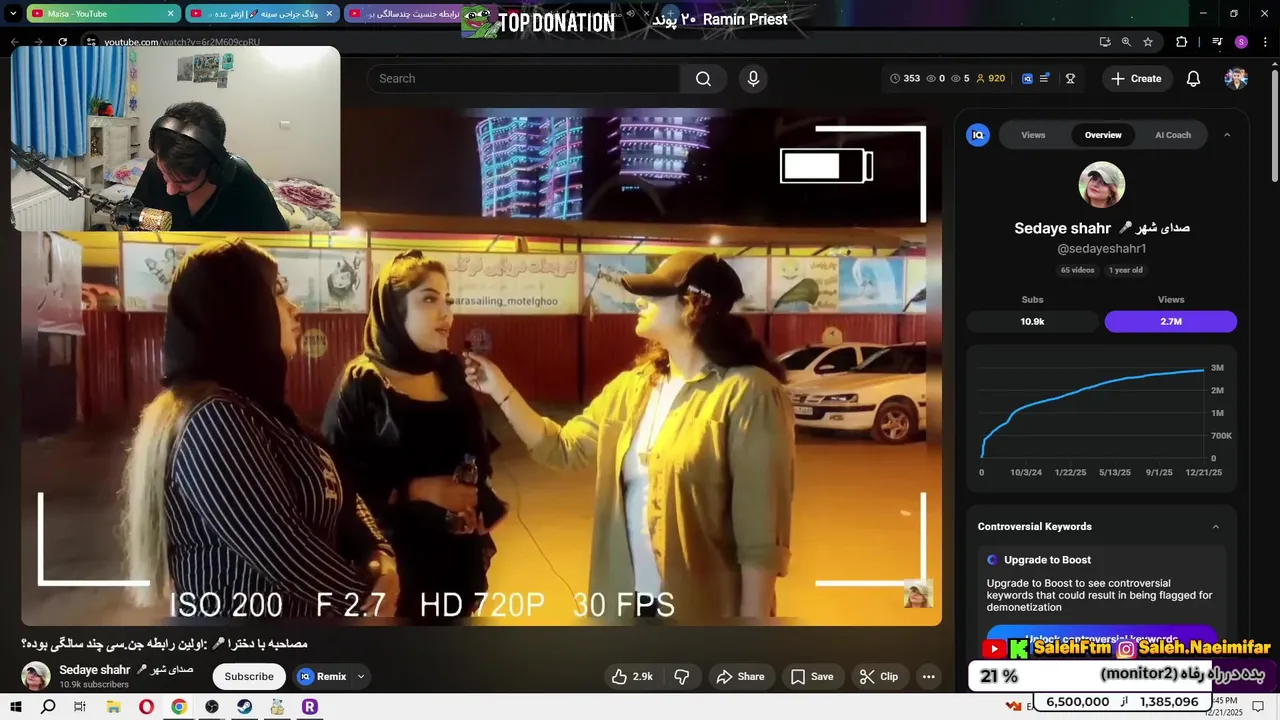Viewport: 1280px width, 720px height.
Task: Click the browser address bar URL
Action: coord(182,42)
